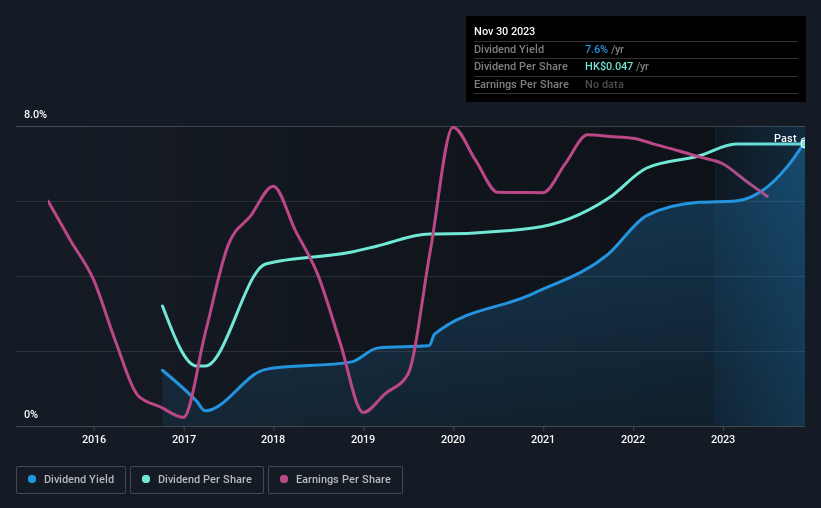Click the 2022 x-axis year label
Image resolution: width=821 pixels, height=508 pixels.
coord(633,439)
